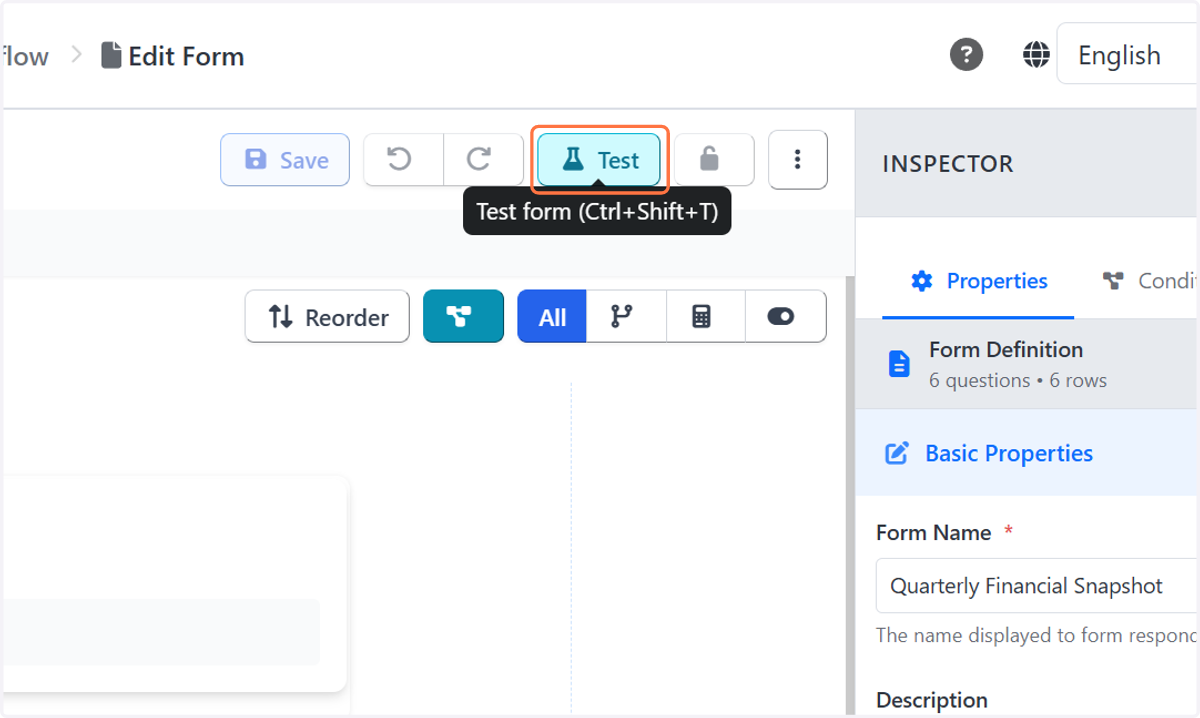Click the flow breadcrumb link
Screen dimensions: 1200x718
(x=25, y=56)
